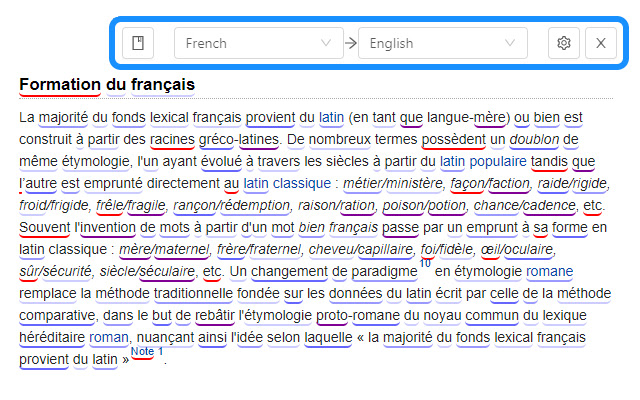Click the pair 'siècle/séculaire'

coord(147,272)
